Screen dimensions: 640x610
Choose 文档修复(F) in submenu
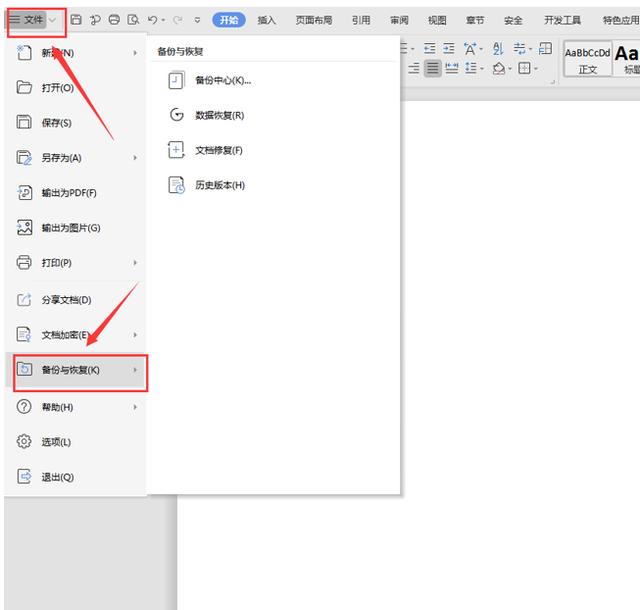coord(273,150)
